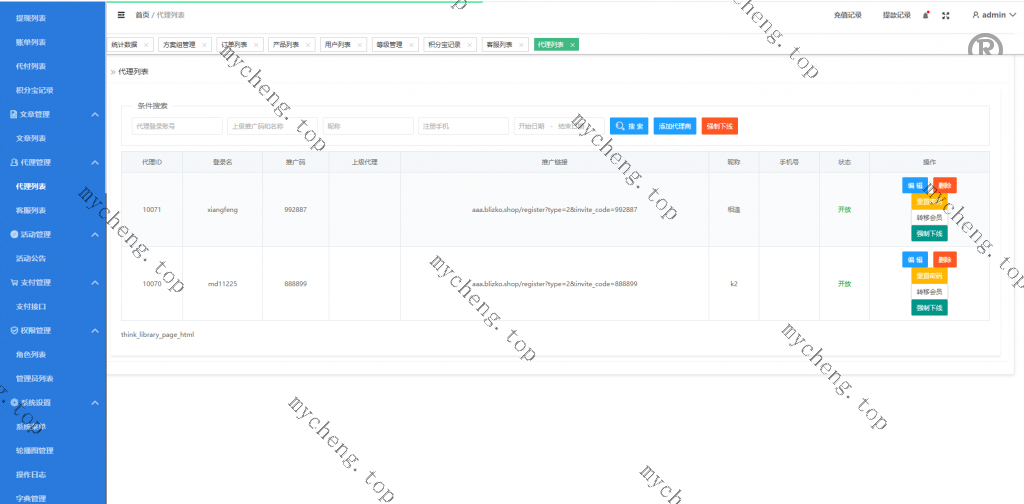Edit agent md11225 with 编辑 button

[x=914, y=259]
